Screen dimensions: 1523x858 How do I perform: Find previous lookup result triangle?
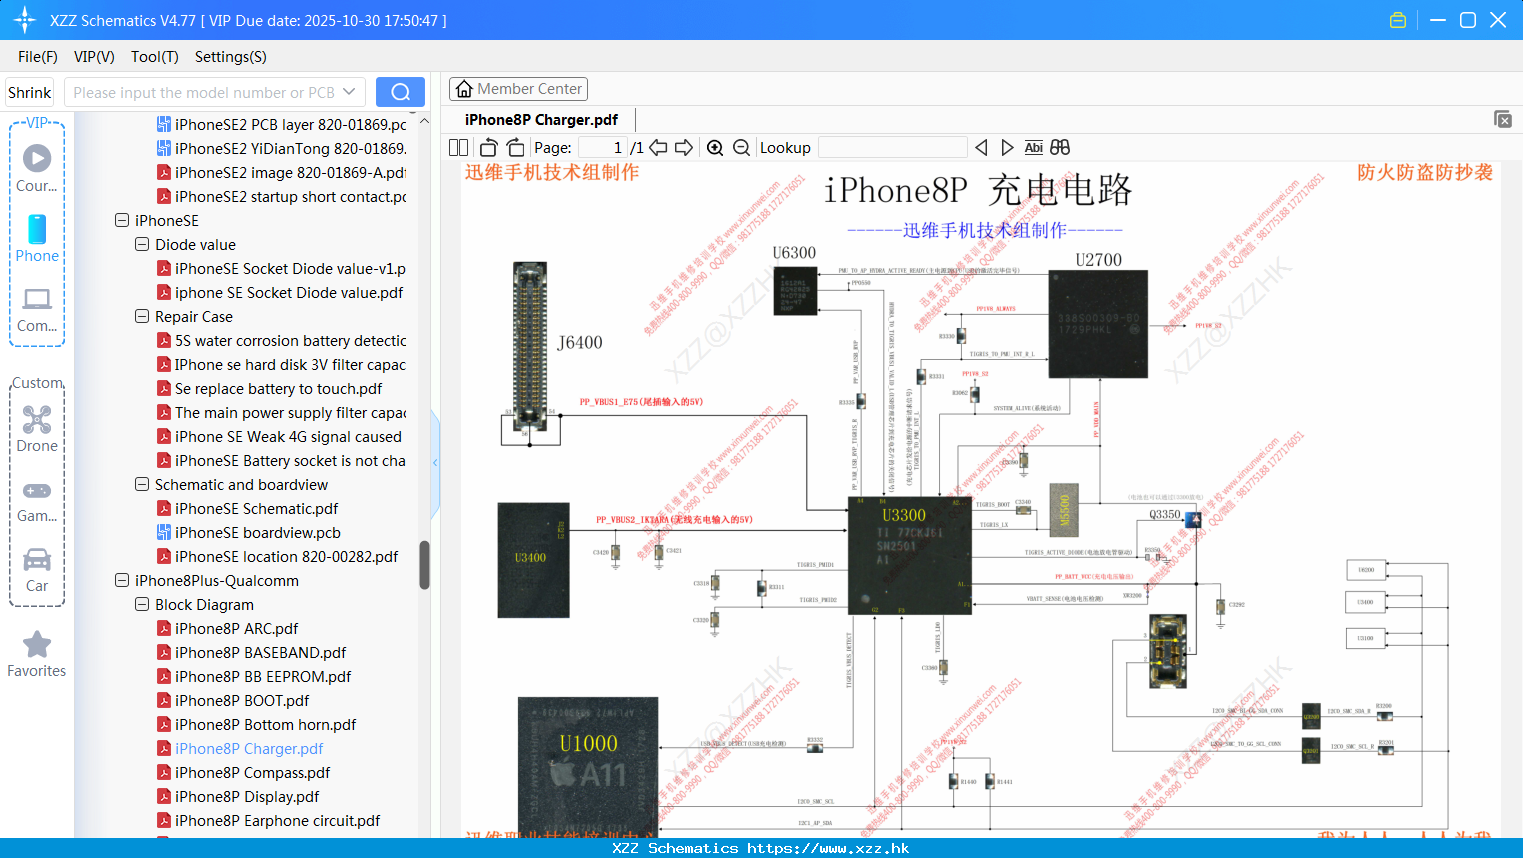tap(981, 147)
